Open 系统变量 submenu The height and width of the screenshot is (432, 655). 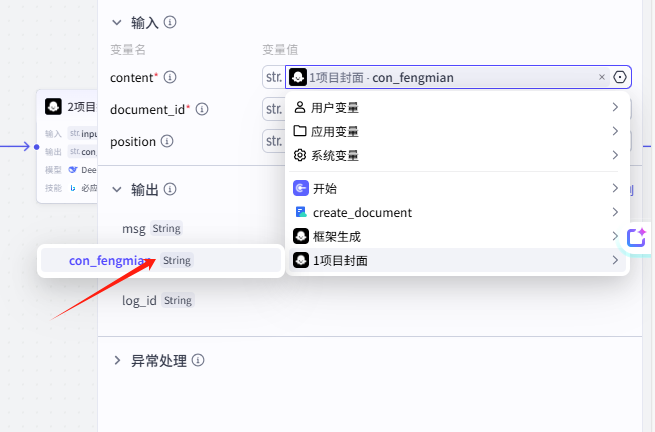[456, 155]
